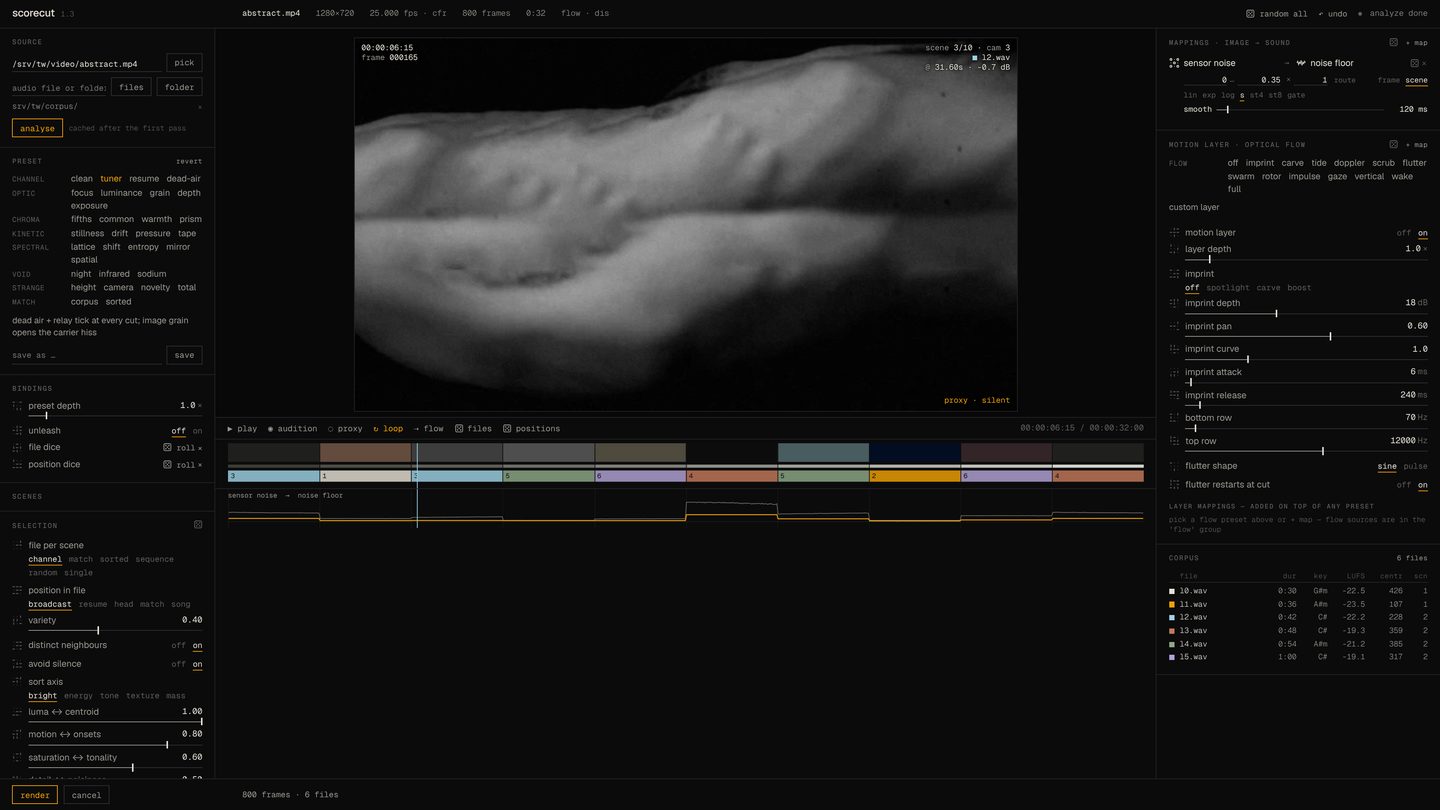The width and height of the screenshot is (1440, 810).
Task: Remove the sensor noise mapping with its ×
Action: (1424, 63)
